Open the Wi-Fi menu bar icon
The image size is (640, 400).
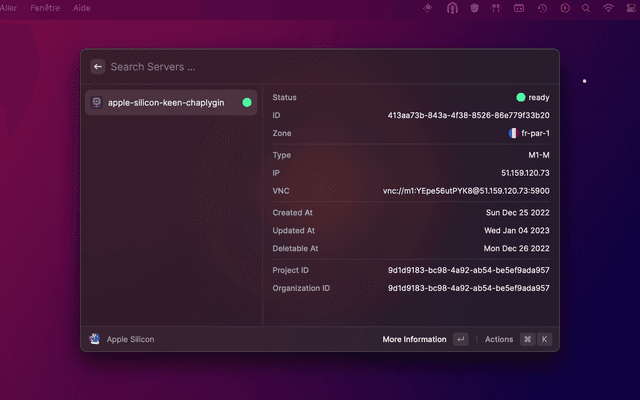click(x=608, y=8)
